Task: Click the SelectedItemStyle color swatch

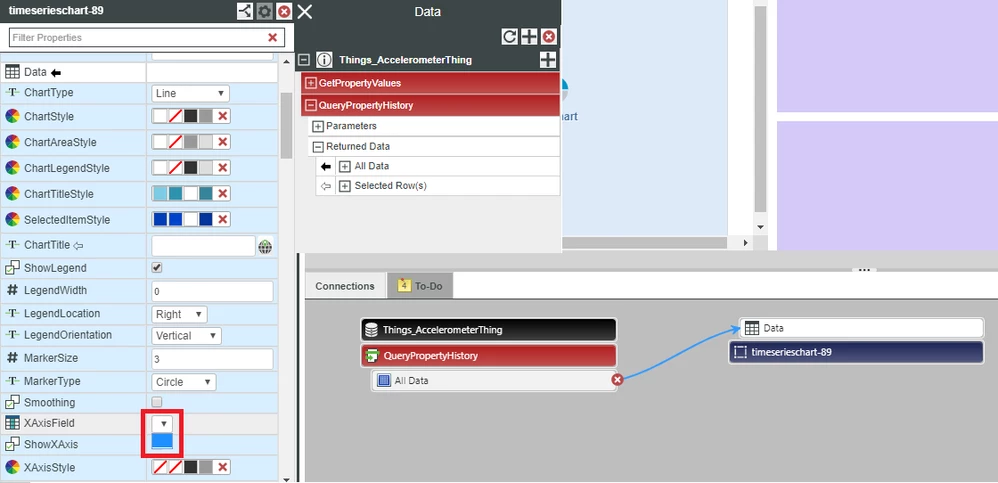Action: (x=183, y=220)
